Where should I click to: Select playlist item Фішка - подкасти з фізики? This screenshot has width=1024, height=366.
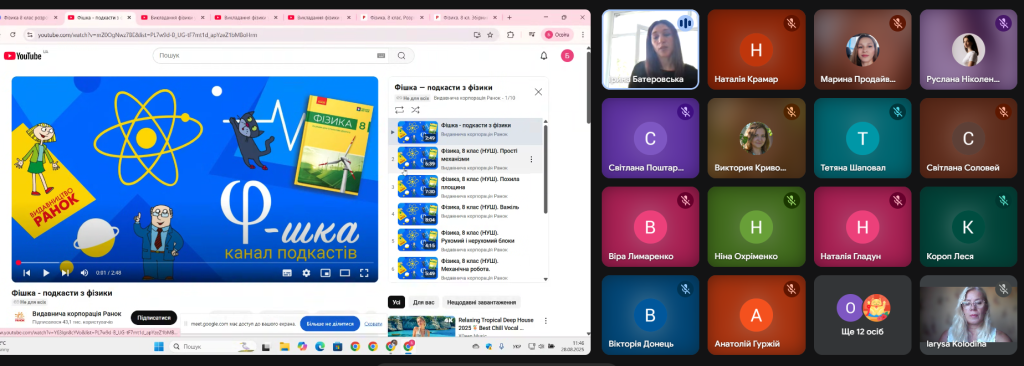pos(466,131)
